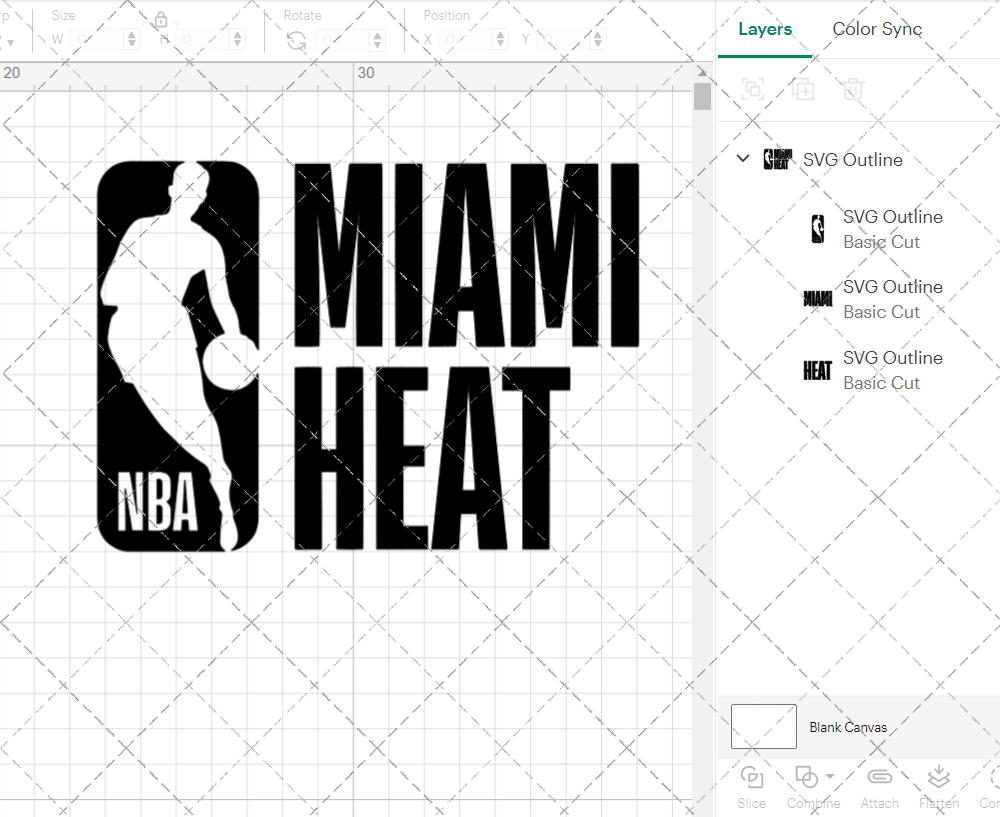Click the MIAMI layer thumbnail
This screenshot has width=1000, height=817.
tap(818, 298)
